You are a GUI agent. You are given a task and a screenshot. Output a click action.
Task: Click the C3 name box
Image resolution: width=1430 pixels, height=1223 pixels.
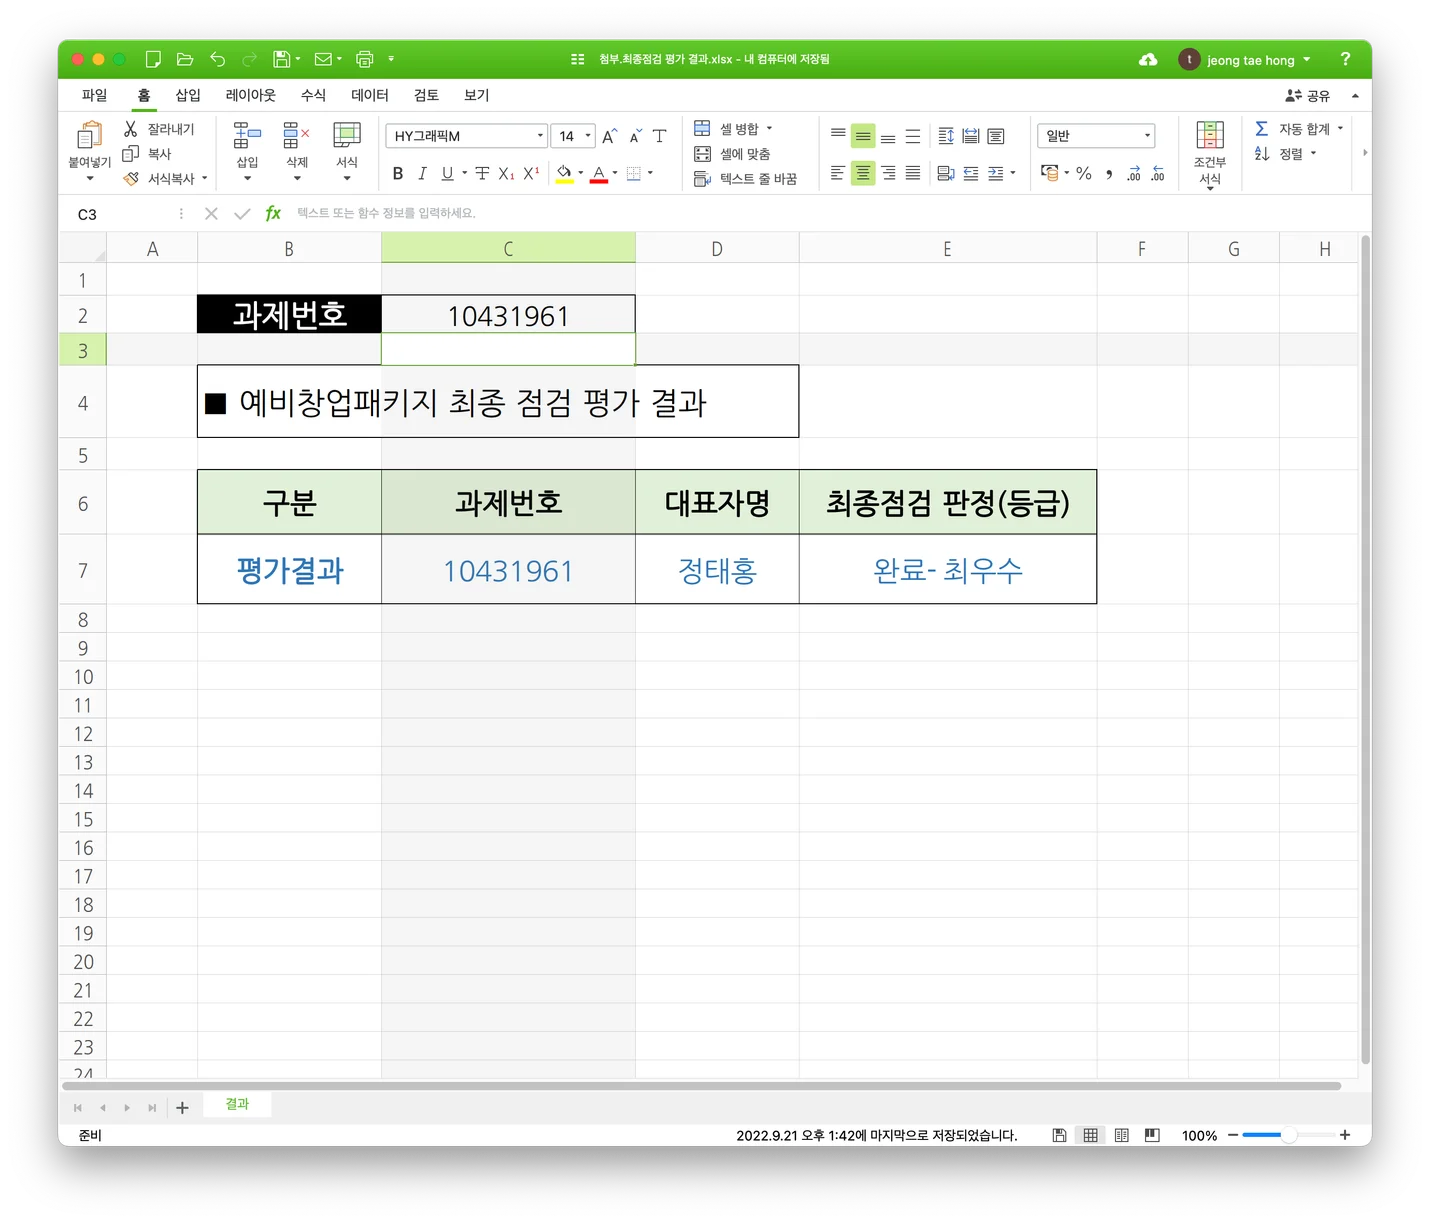[x=120, y=214]
